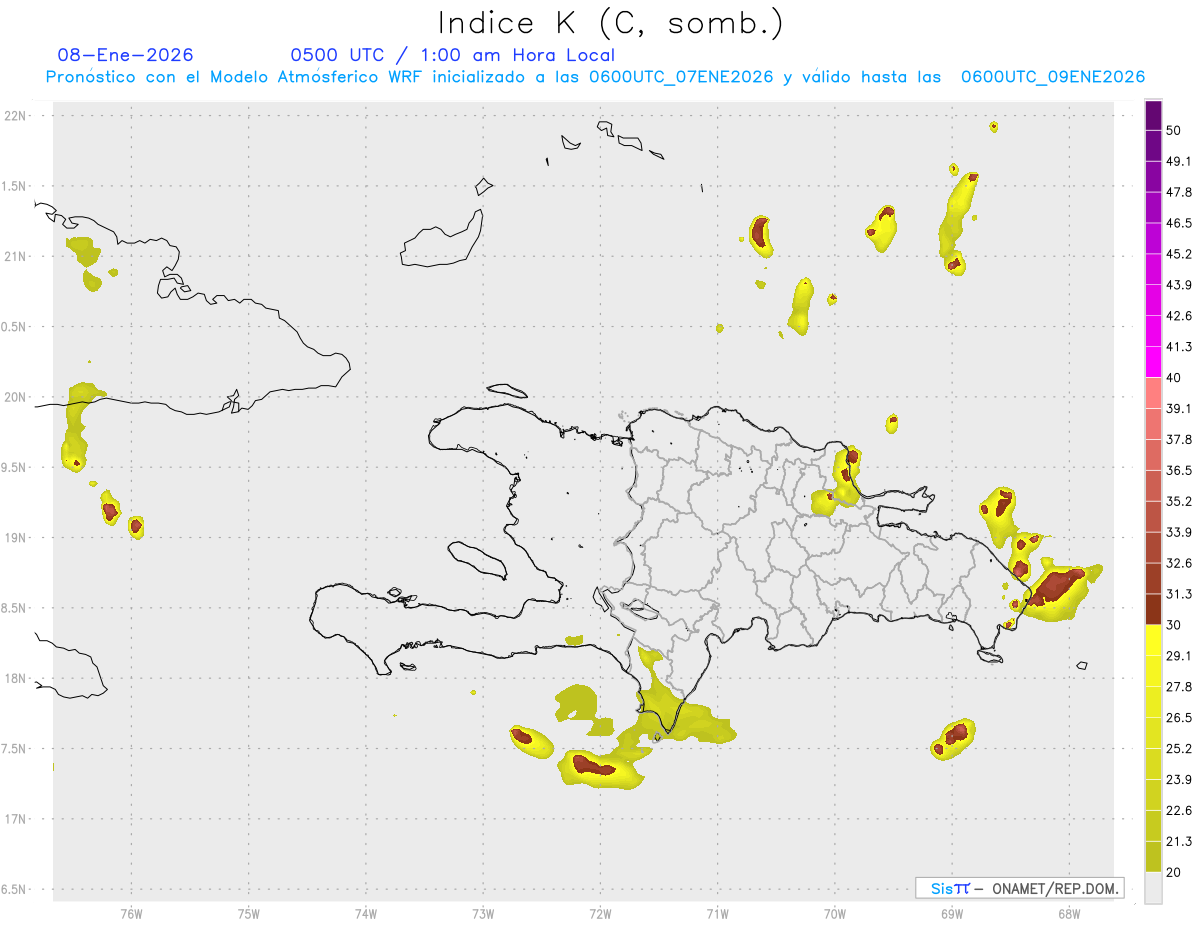Image resolution: width=1200 pixels, height=927 pixels.
Task: Click the '0500 UTC / 1:00 am Hora Local' time label
Action: pos(452,55)
